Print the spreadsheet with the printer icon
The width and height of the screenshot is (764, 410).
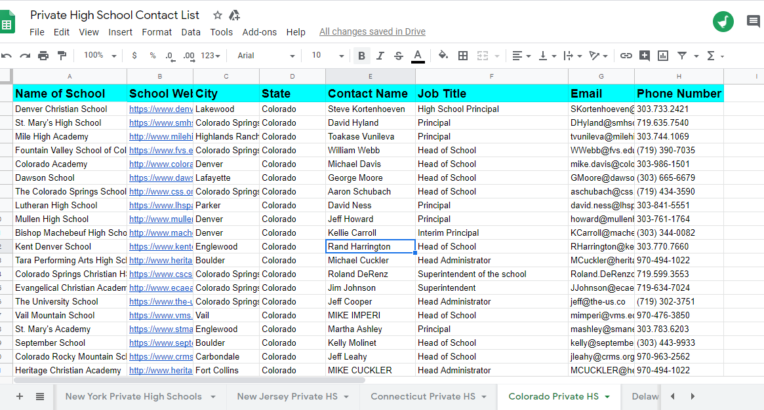coord(43,56)
